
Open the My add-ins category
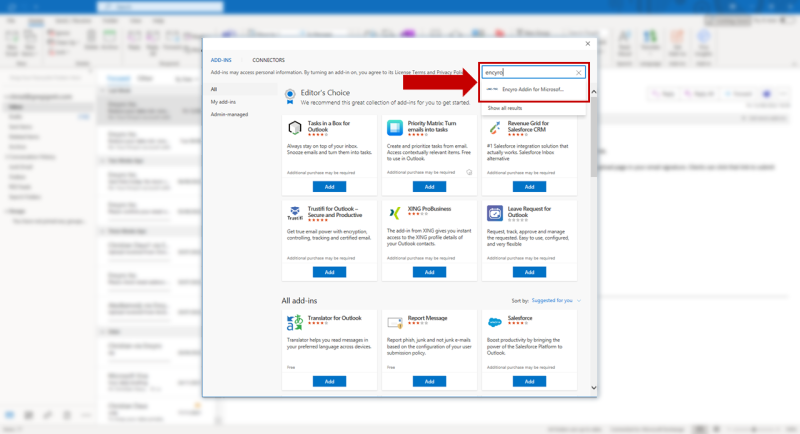pos(223,102)
